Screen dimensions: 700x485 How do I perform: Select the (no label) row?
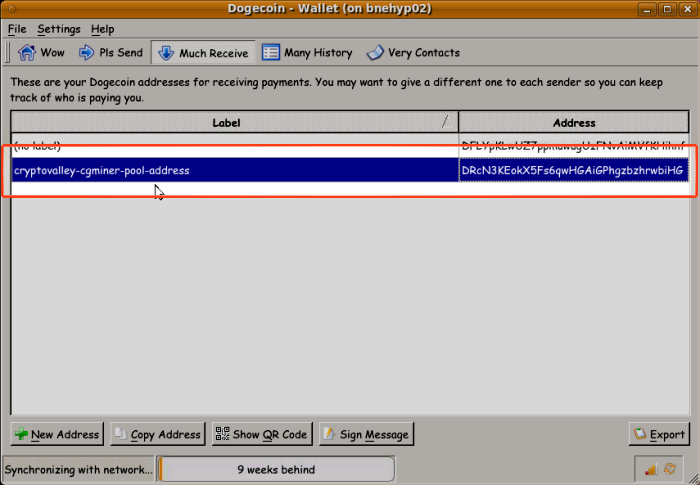[350, 146]
